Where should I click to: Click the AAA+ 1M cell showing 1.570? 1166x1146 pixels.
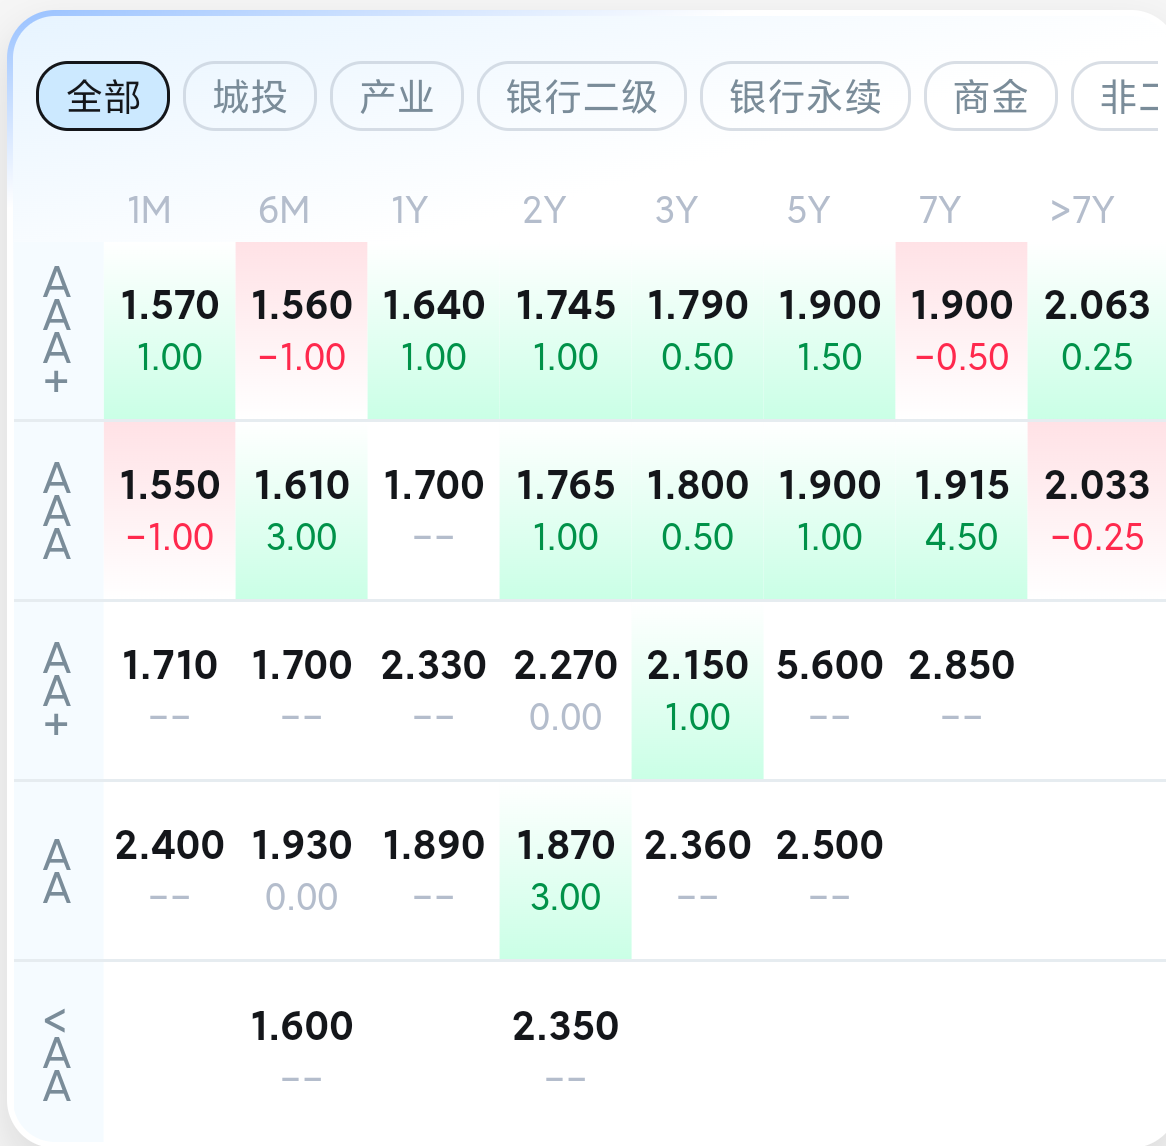click(170, 331)
